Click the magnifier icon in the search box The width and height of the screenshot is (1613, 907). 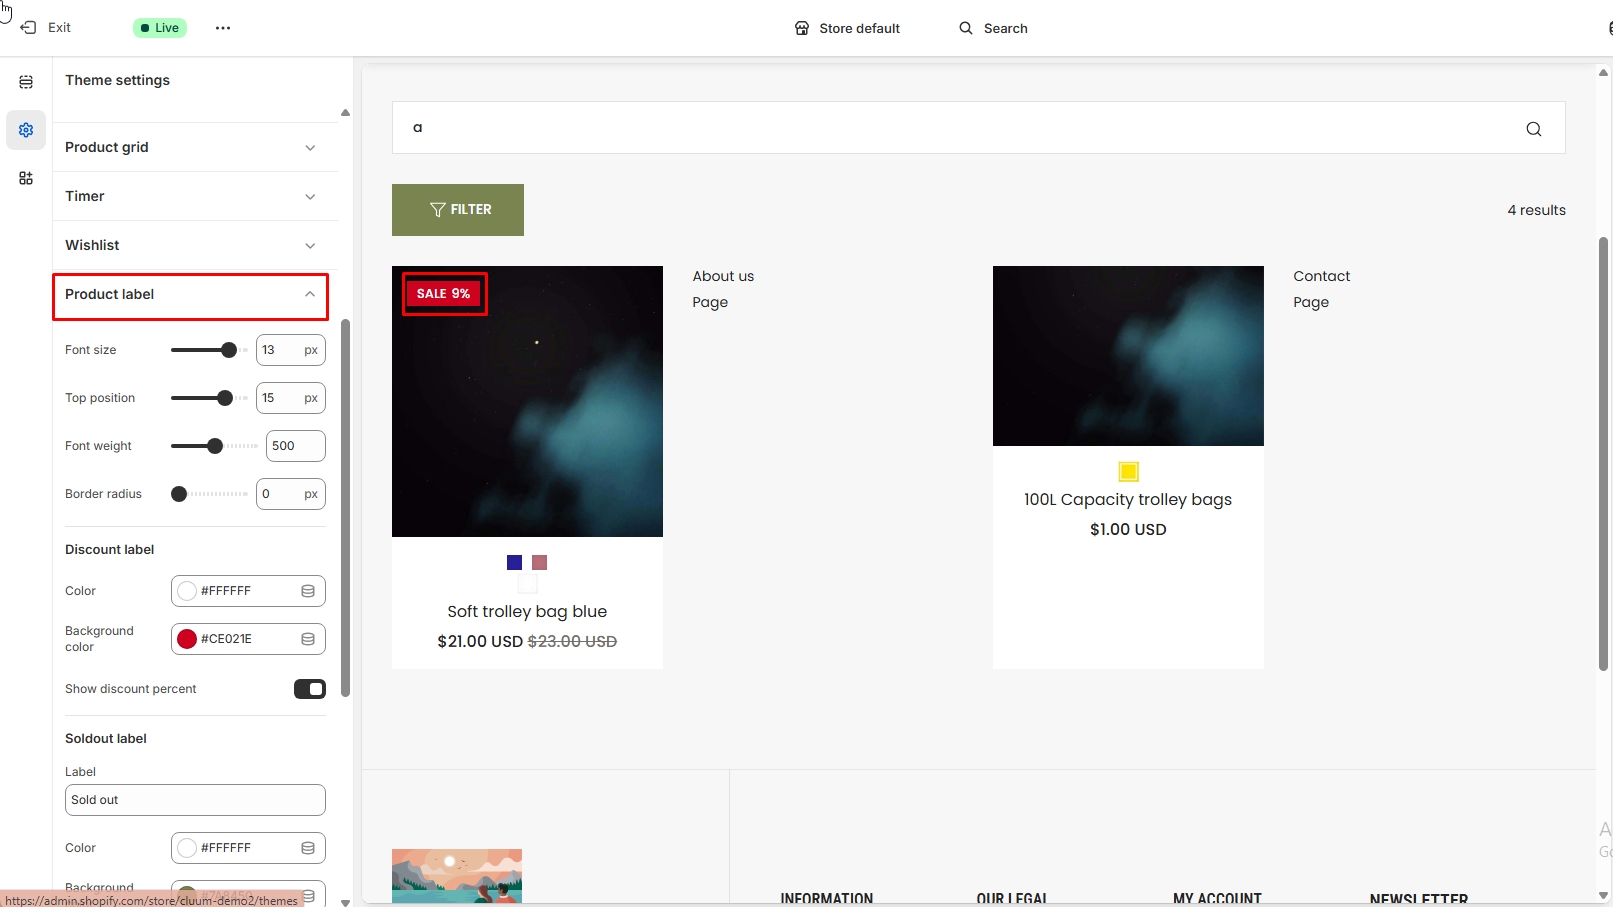[1533, 129]
